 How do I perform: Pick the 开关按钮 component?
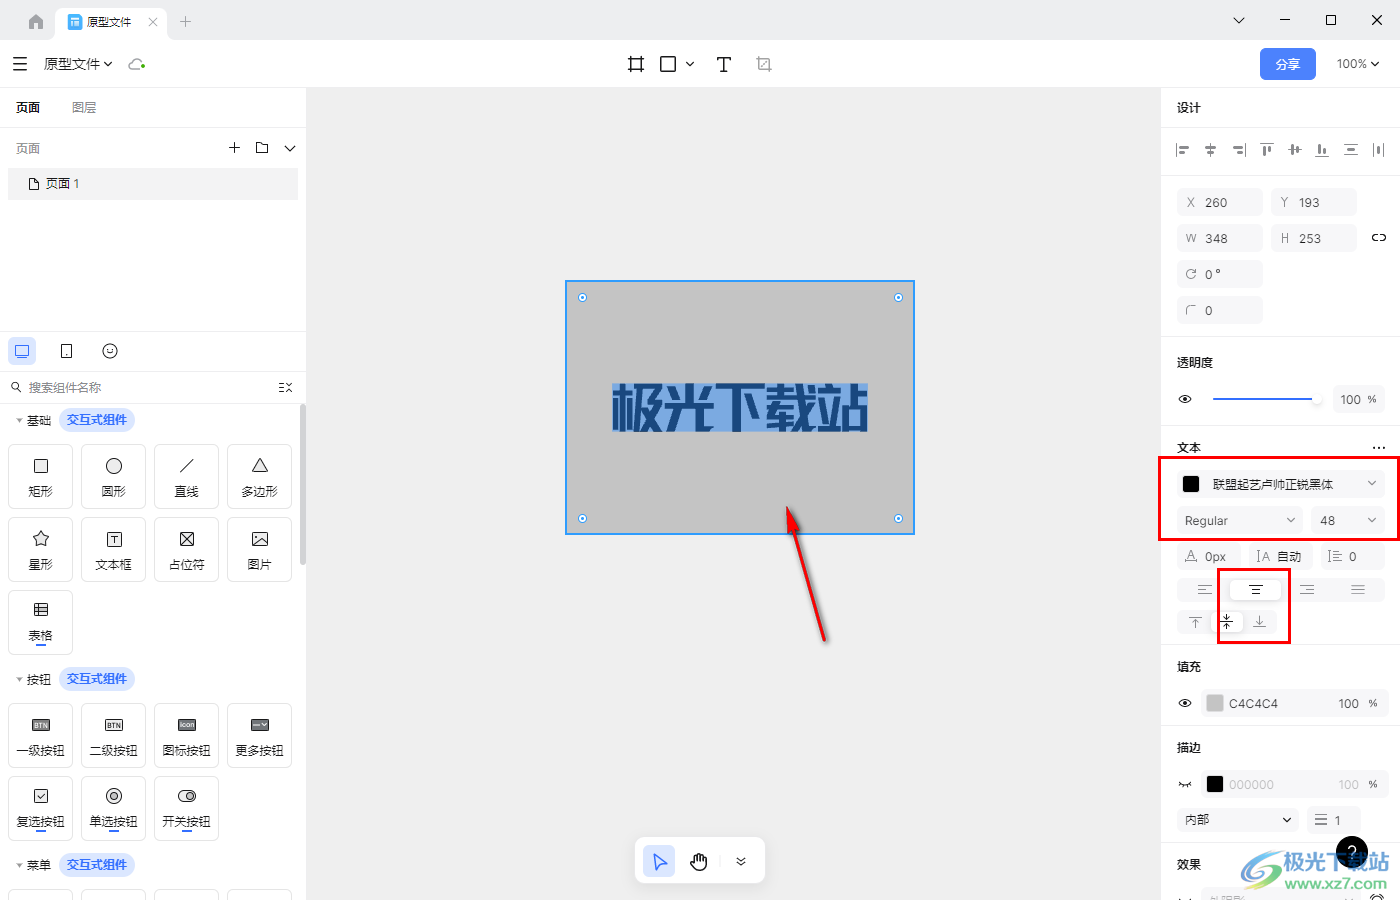click(x=187, y=808)
